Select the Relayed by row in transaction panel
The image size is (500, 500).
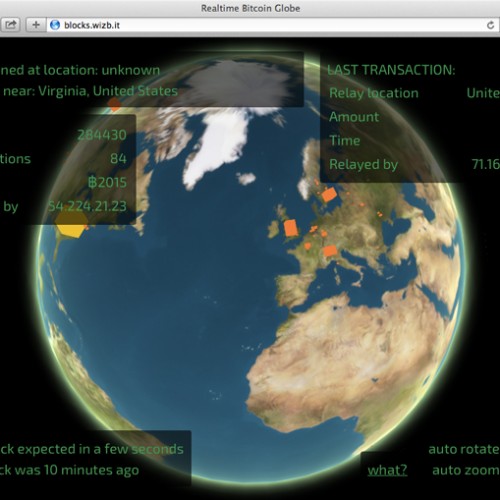pyautogui.click(x=414, y=164)
